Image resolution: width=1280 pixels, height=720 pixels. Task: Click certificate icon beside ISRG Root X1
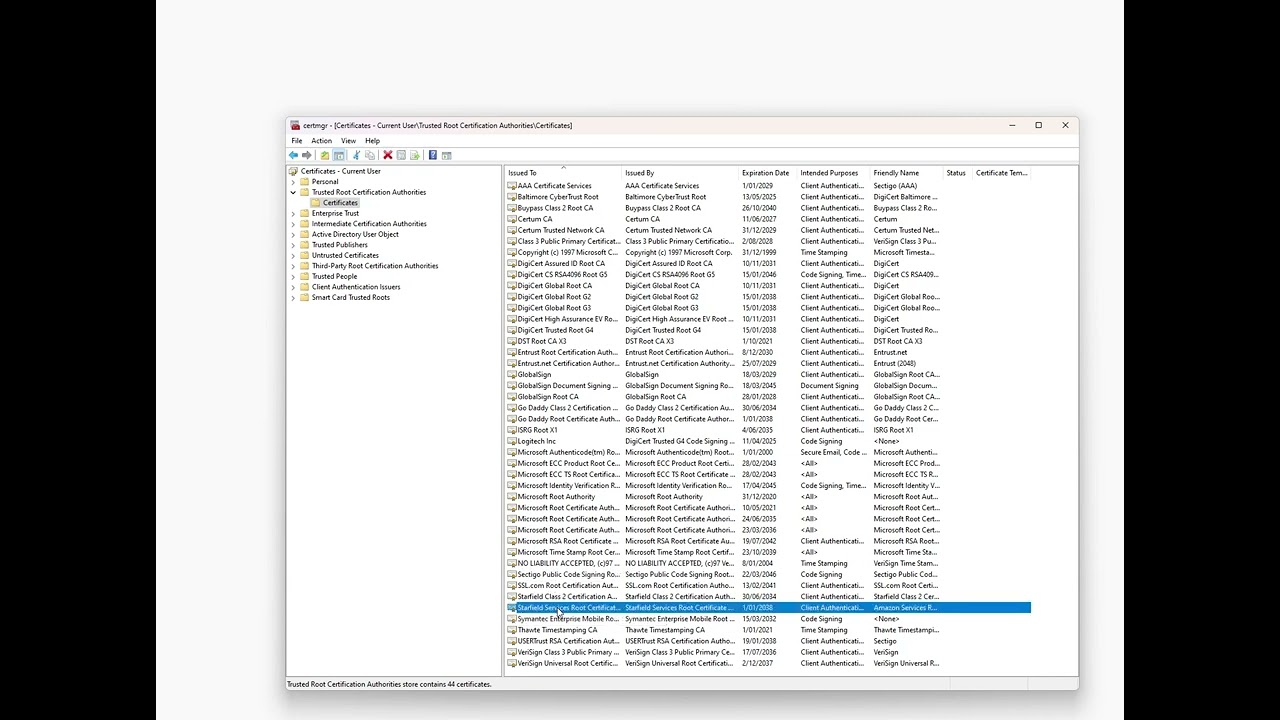tap(512, 430)
